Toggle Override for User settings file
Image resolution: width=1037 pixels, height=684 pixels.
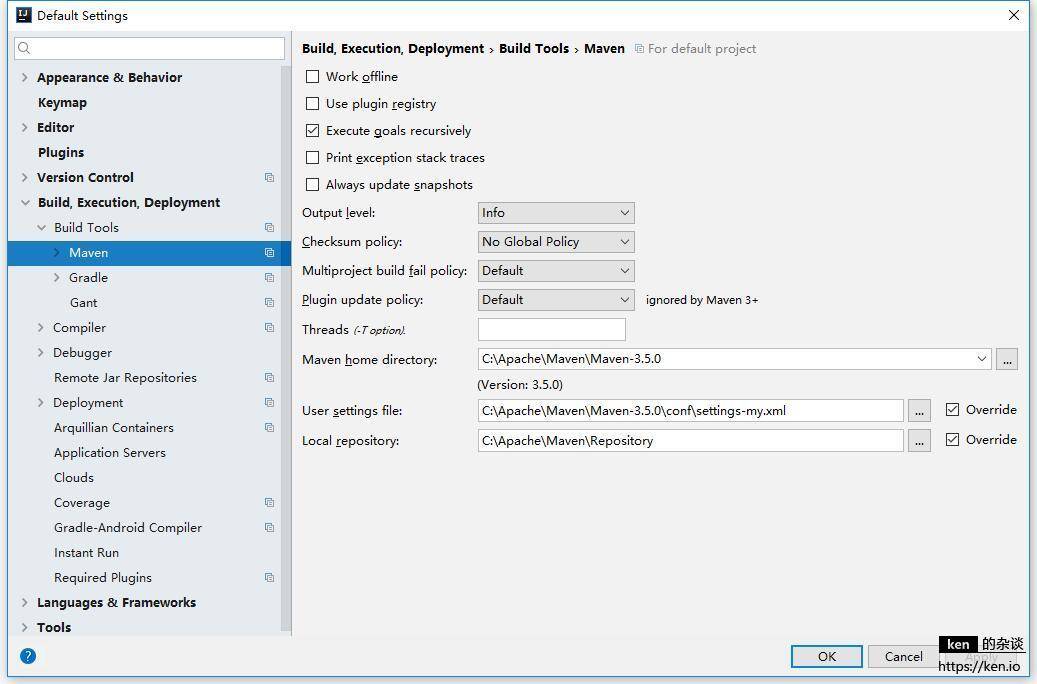(952, 409)
